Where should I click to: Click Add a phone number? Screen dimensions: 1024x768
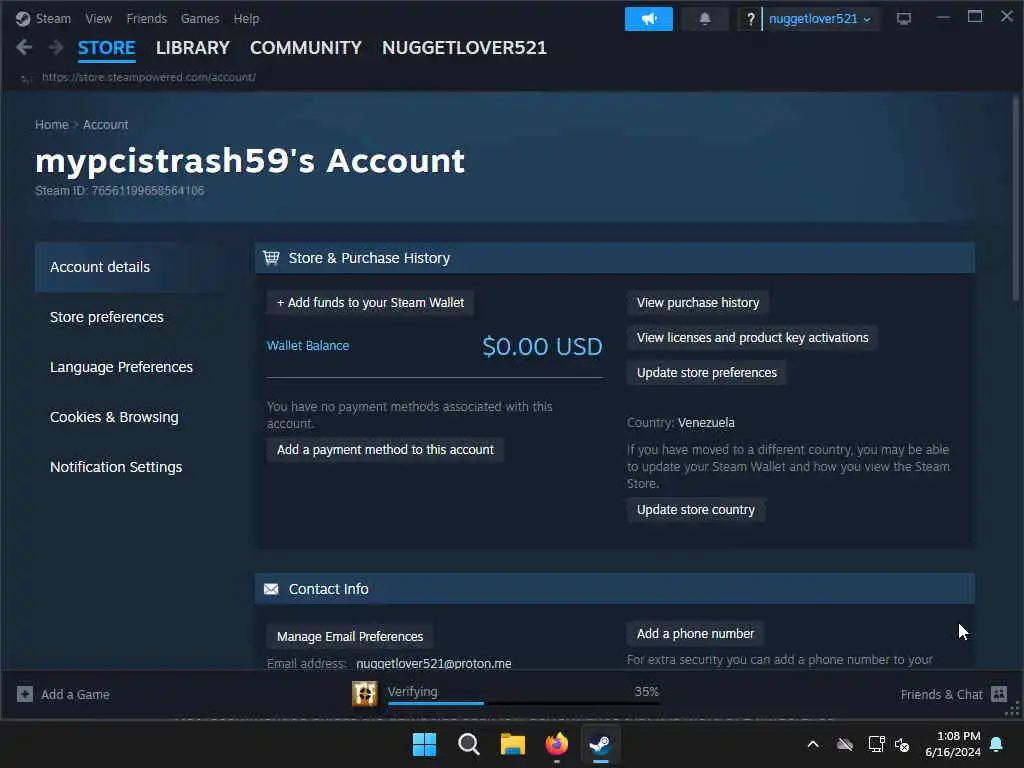click(x=696, y=633)
